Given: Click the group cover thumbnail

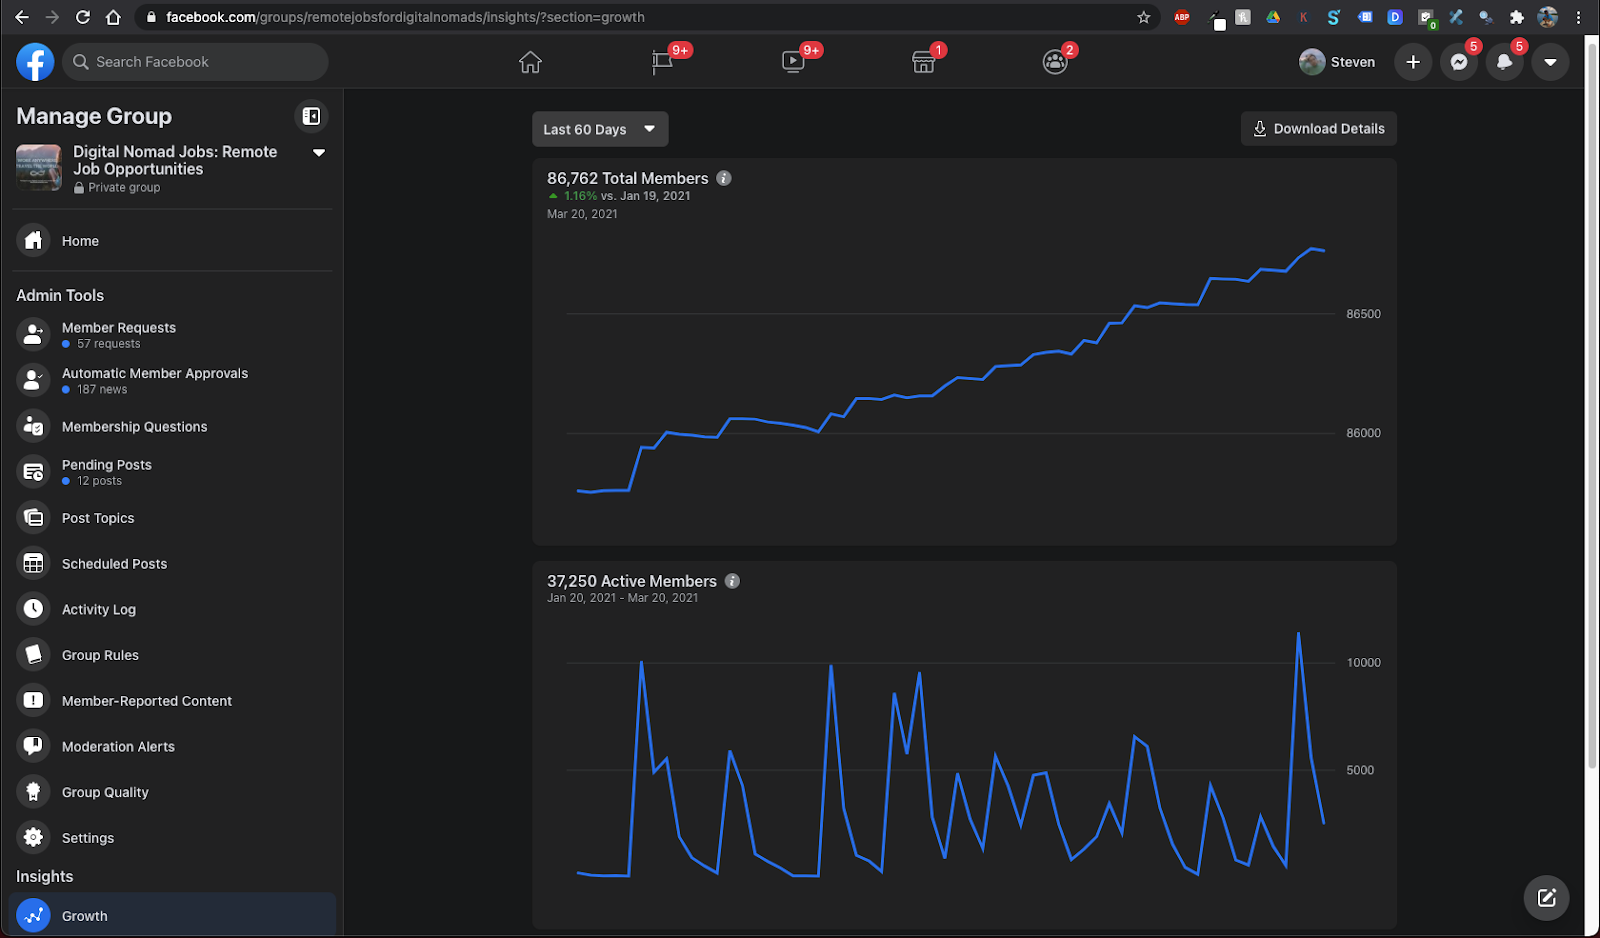Looking at the screenshot, I should tap(39, 167).
